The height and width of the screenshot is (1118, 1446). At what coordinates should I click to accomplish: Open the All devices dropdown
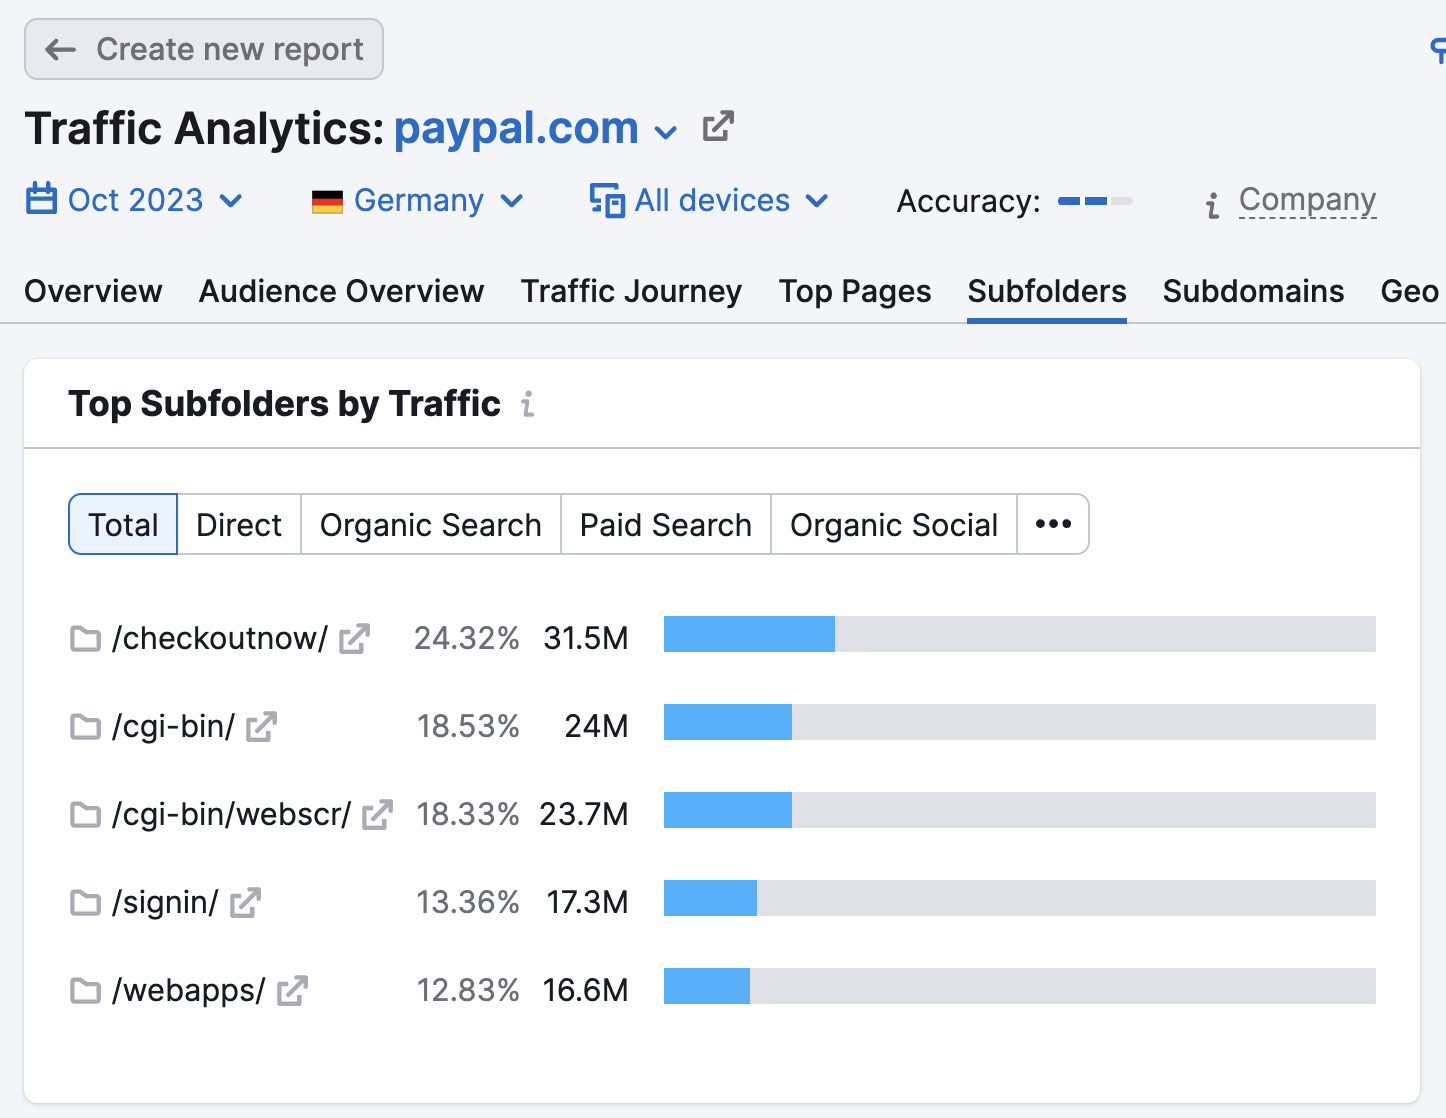(709, 200)
